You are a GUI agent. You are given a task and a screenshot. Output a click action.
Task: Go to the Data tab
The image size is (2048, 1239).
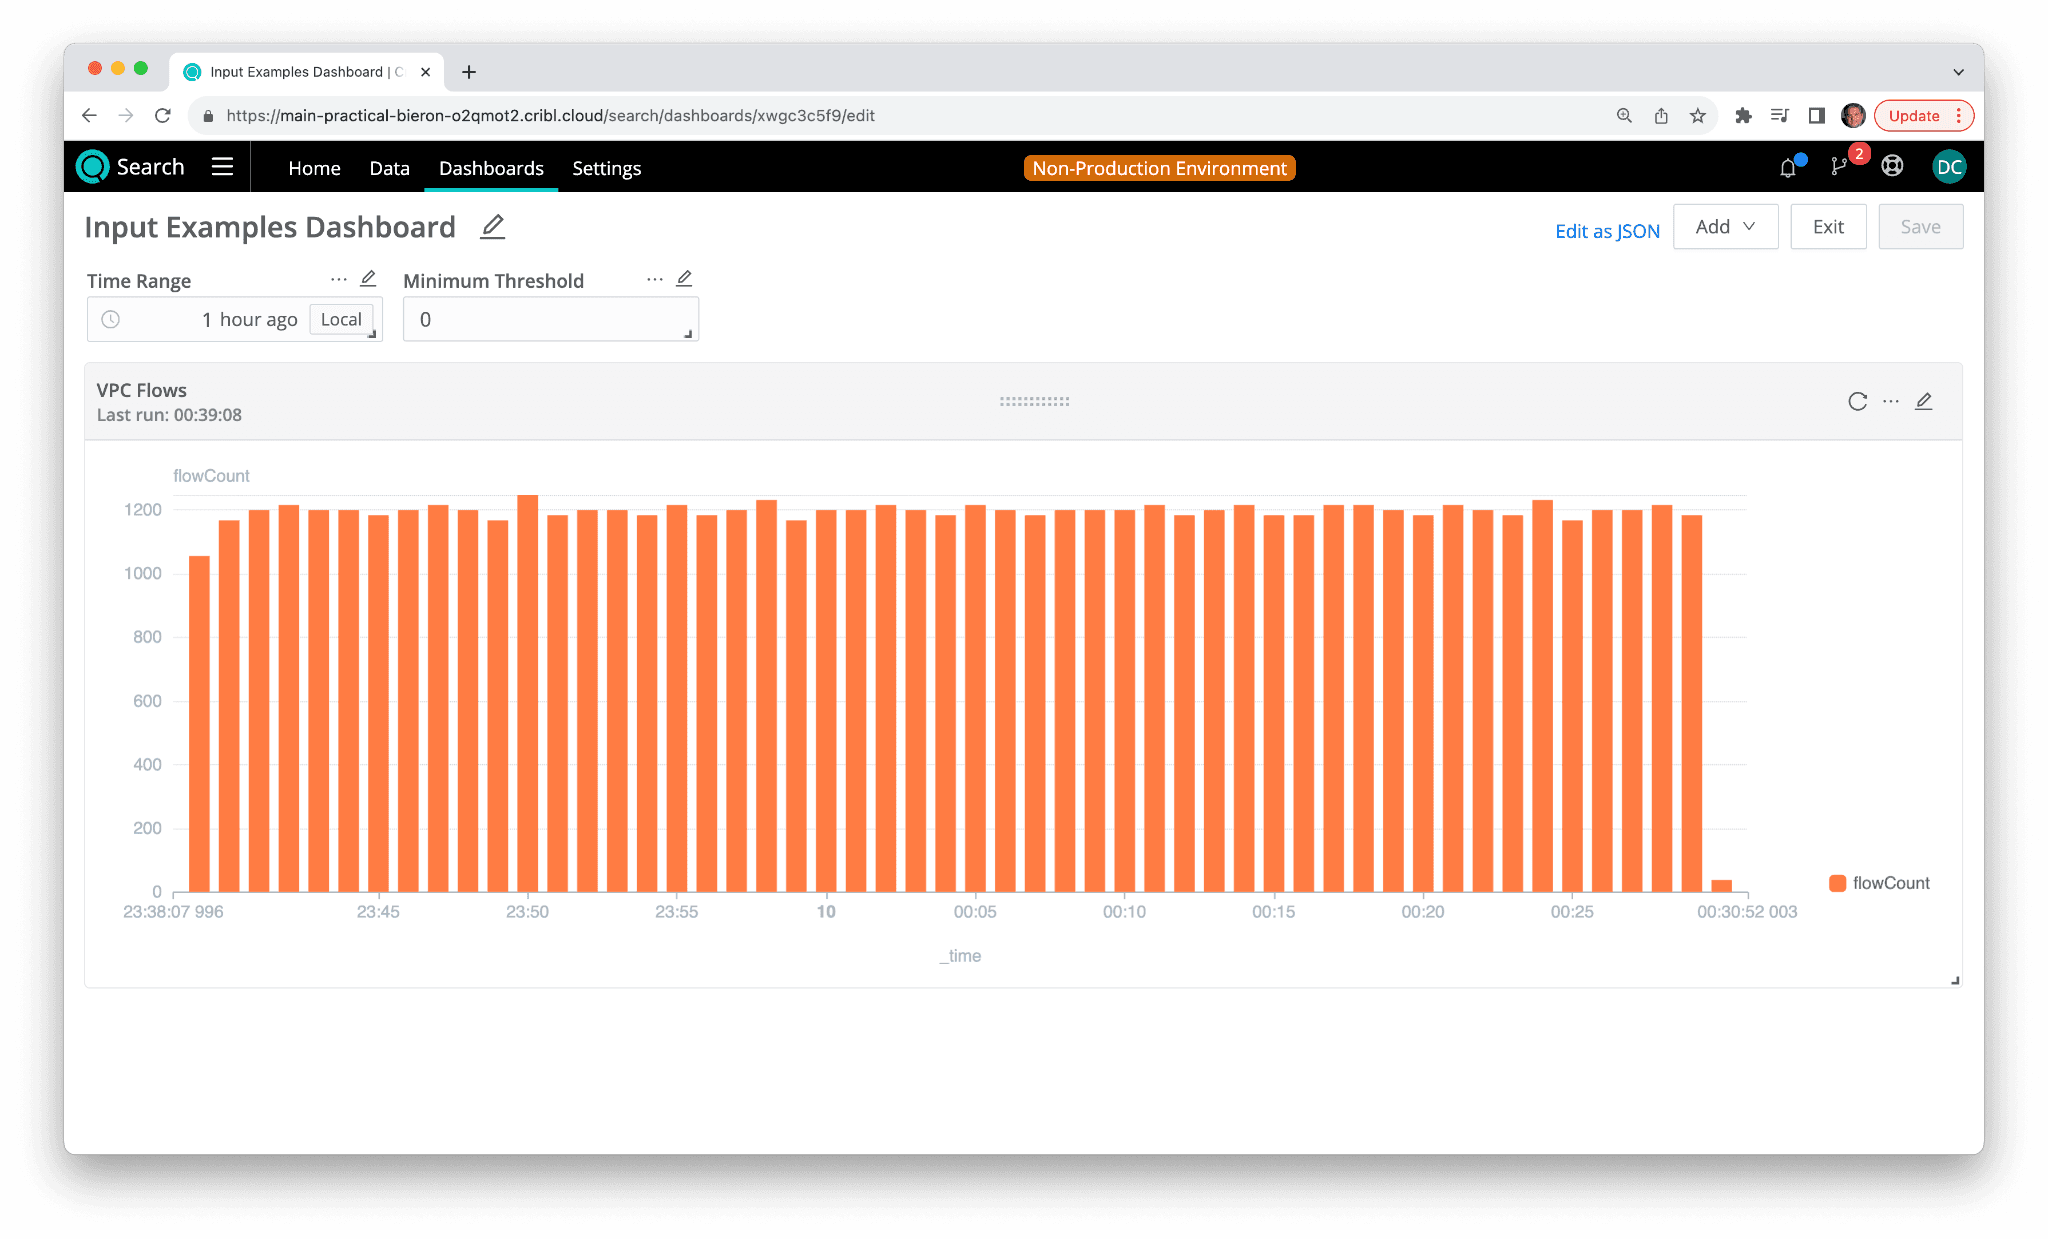389,168
